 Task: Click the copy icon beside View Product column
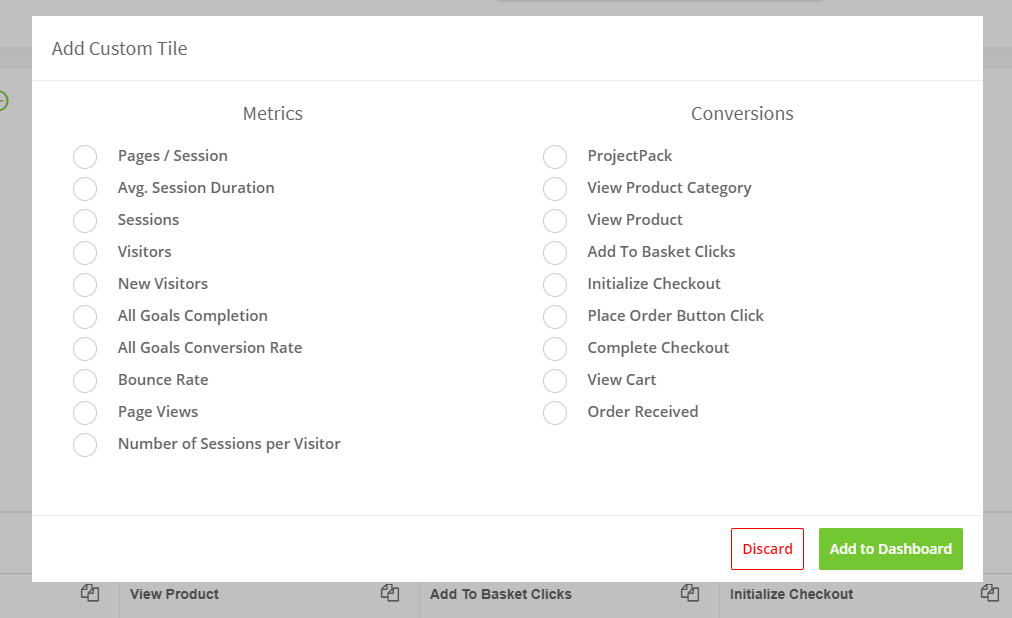point(390,593)
